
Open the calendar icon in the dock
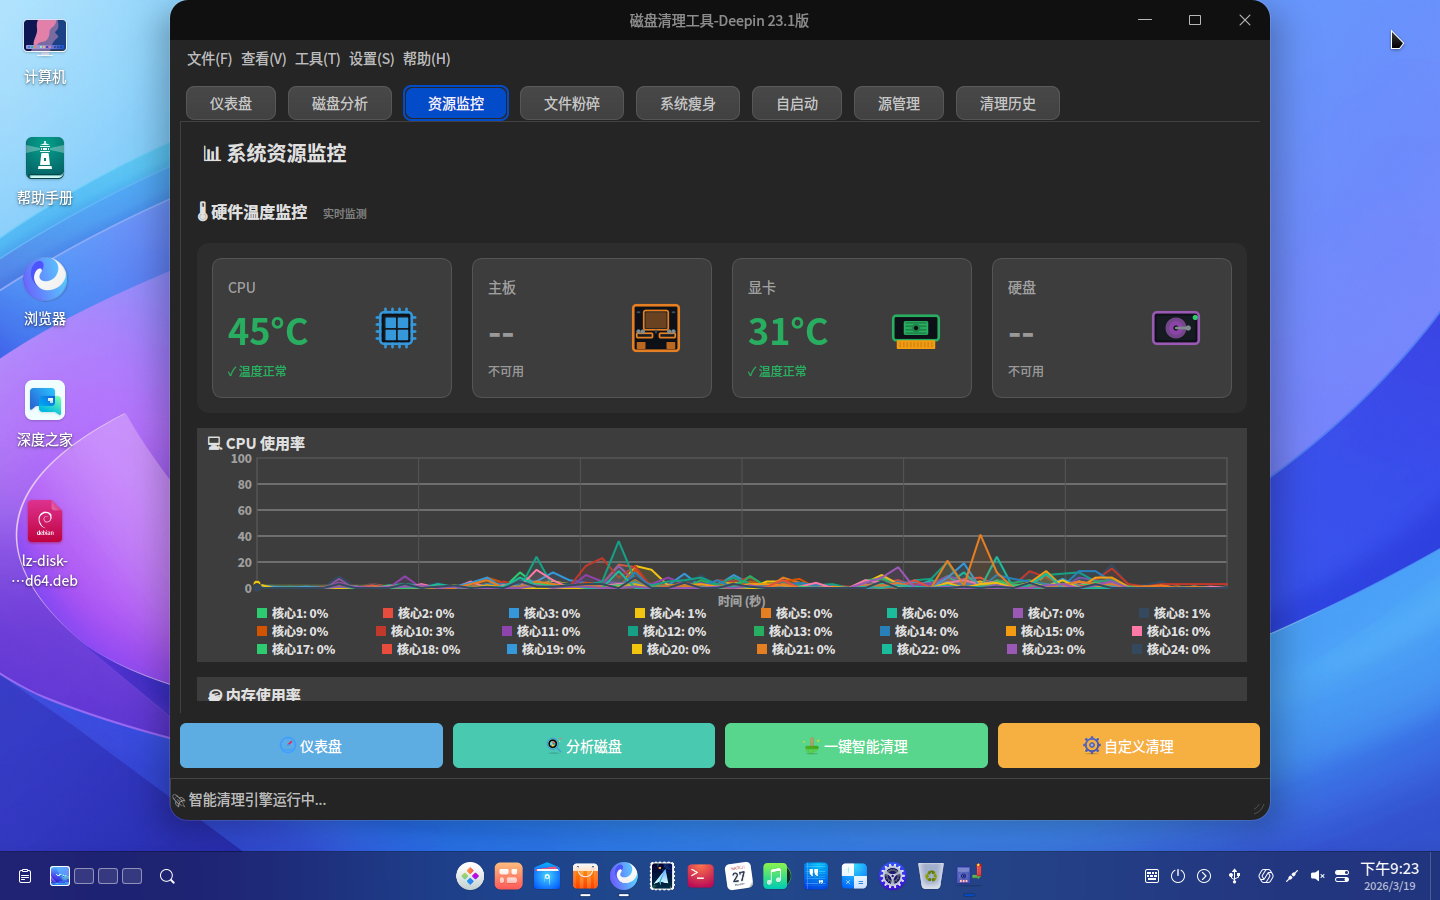click(x=738, y=876)
